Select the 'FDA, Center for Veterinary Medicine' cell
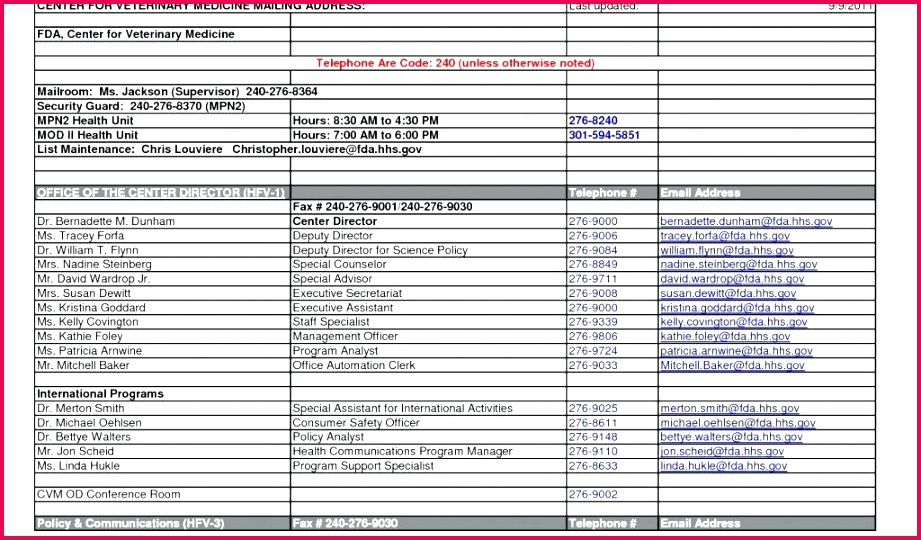 point(163,35)
